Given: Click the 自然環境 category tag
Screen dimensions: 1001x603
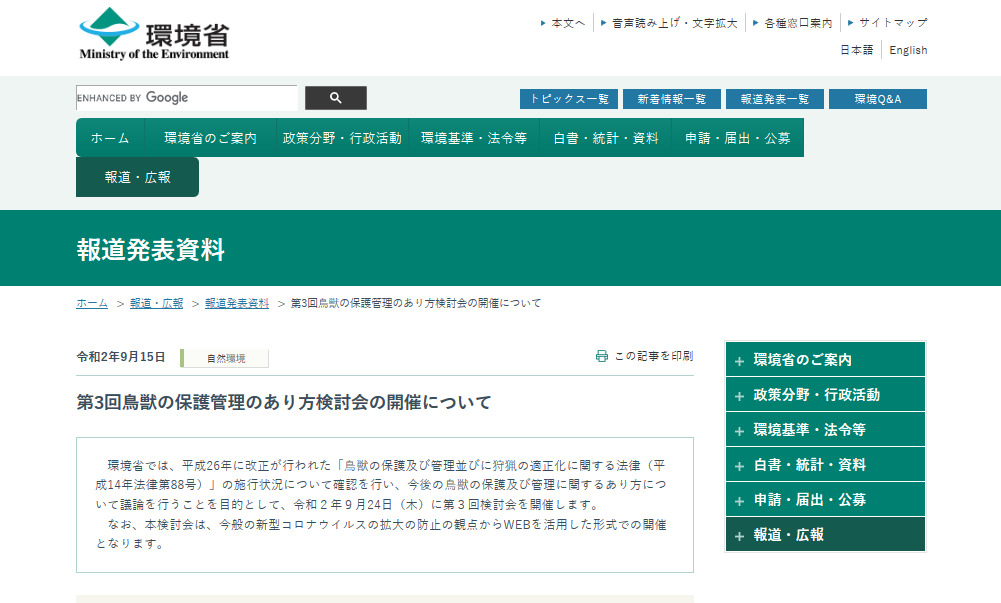Looking at the screenshot, I should point(225,358).
